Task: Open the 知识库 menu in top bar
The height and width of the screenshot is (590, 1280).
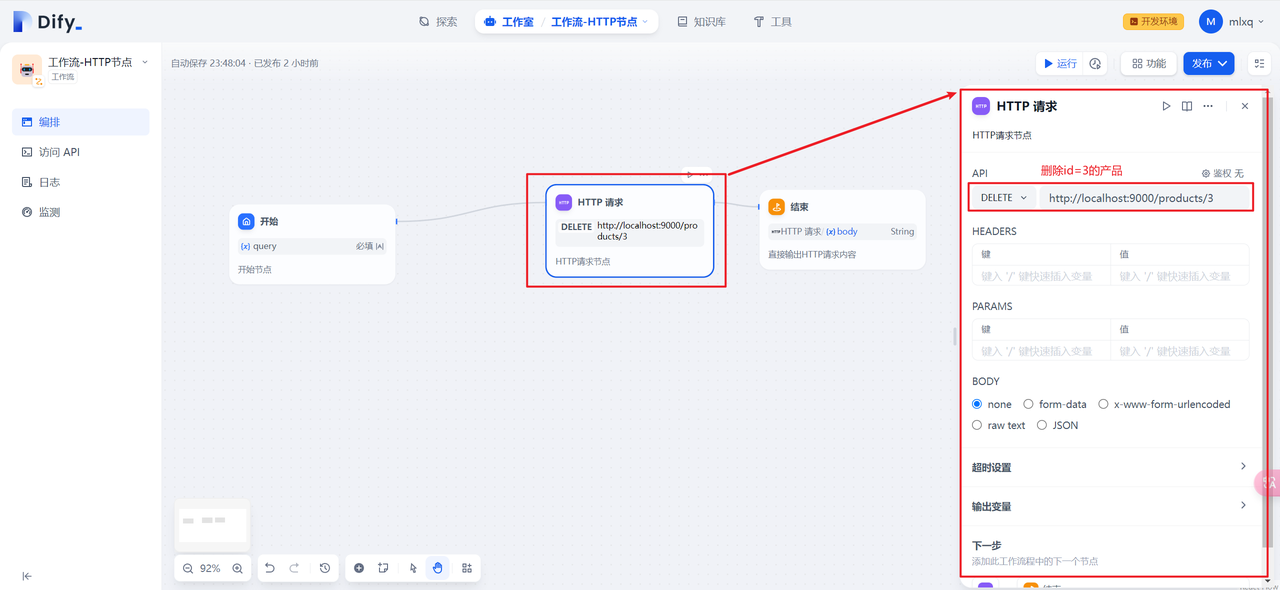Action: tap(701, 20)
